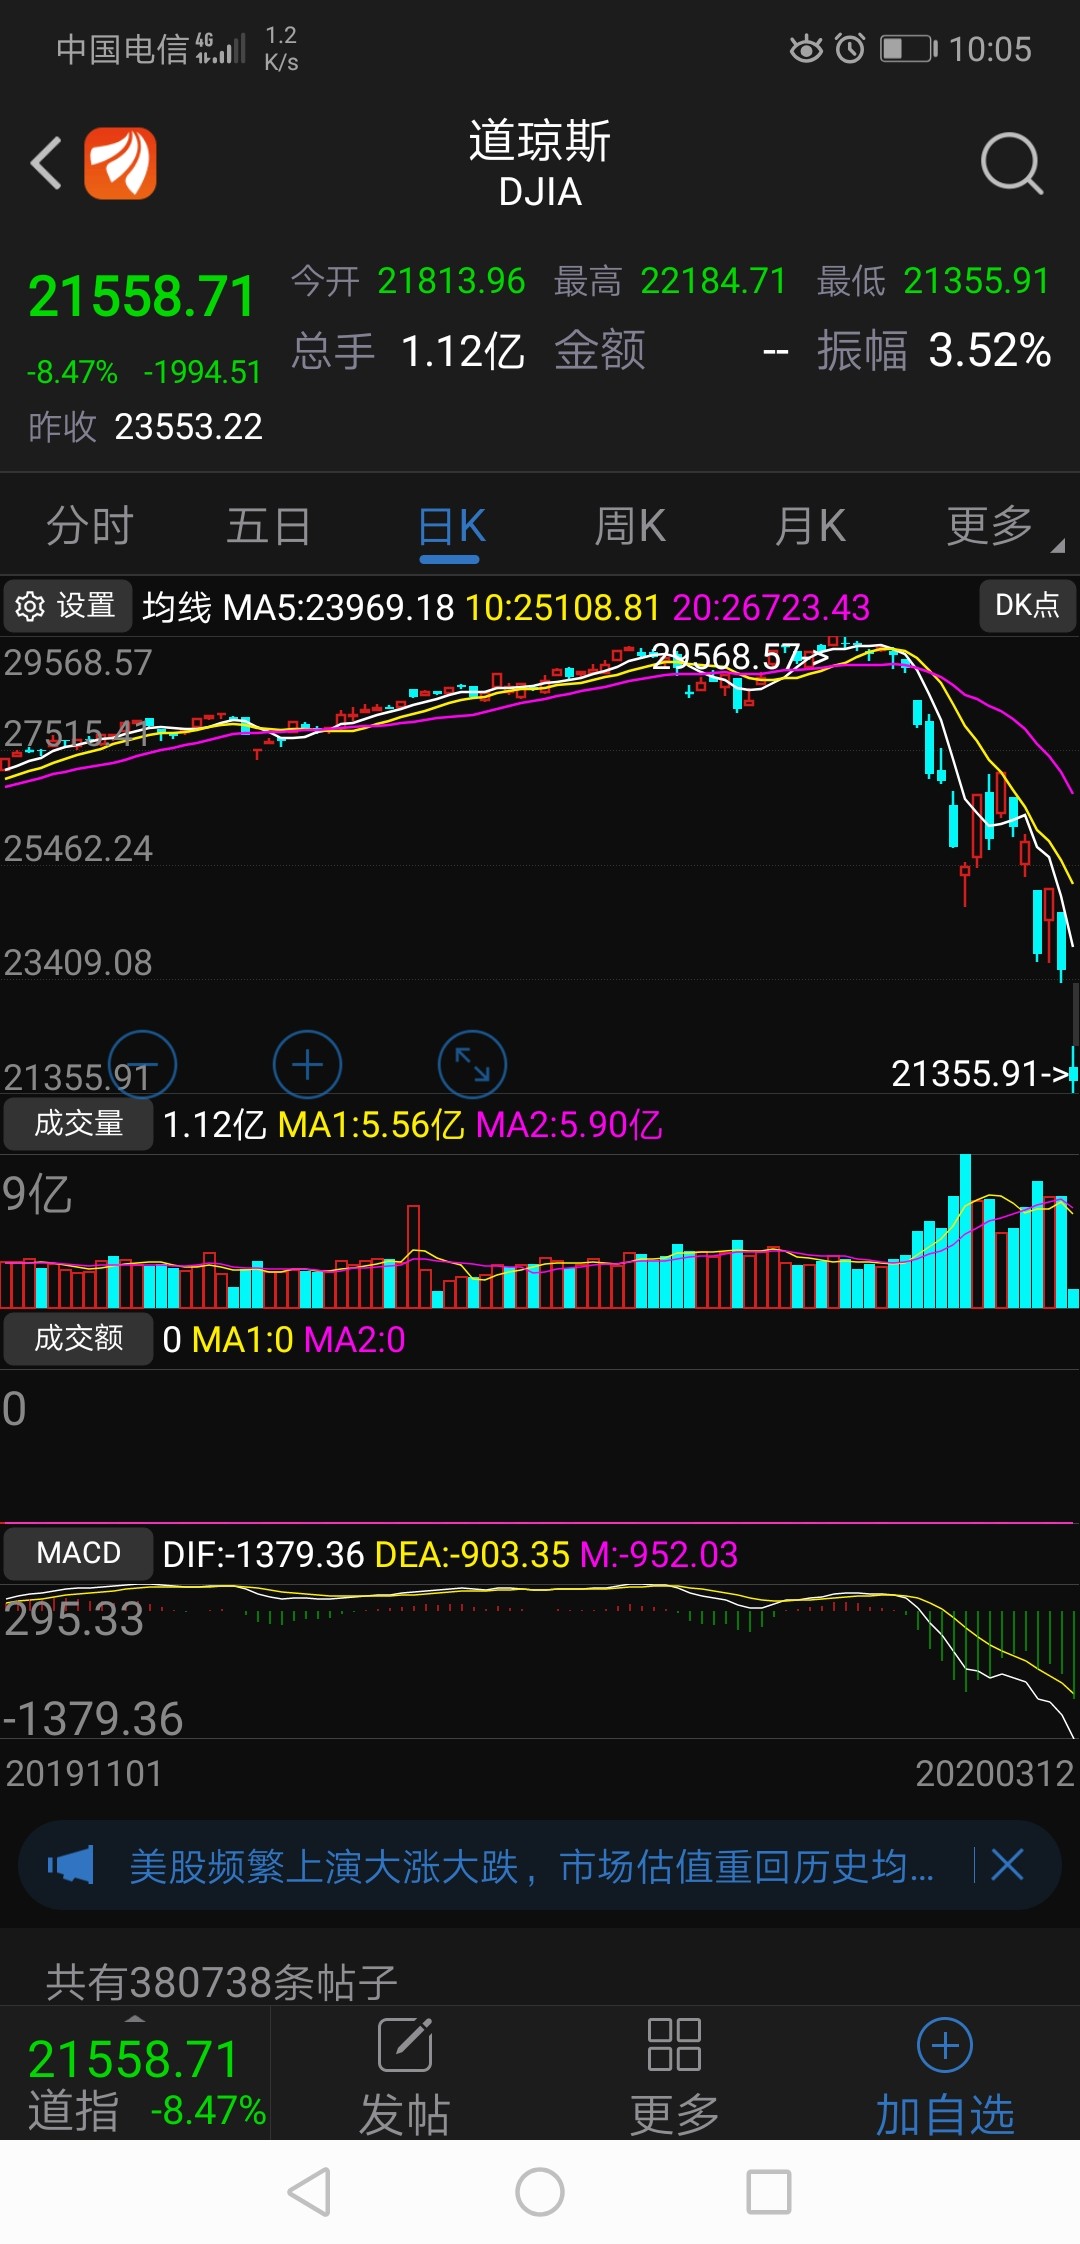Screen dimensions: 1080x2244
Task: Tap Android back navigation button
Action: click(309, 2192)
